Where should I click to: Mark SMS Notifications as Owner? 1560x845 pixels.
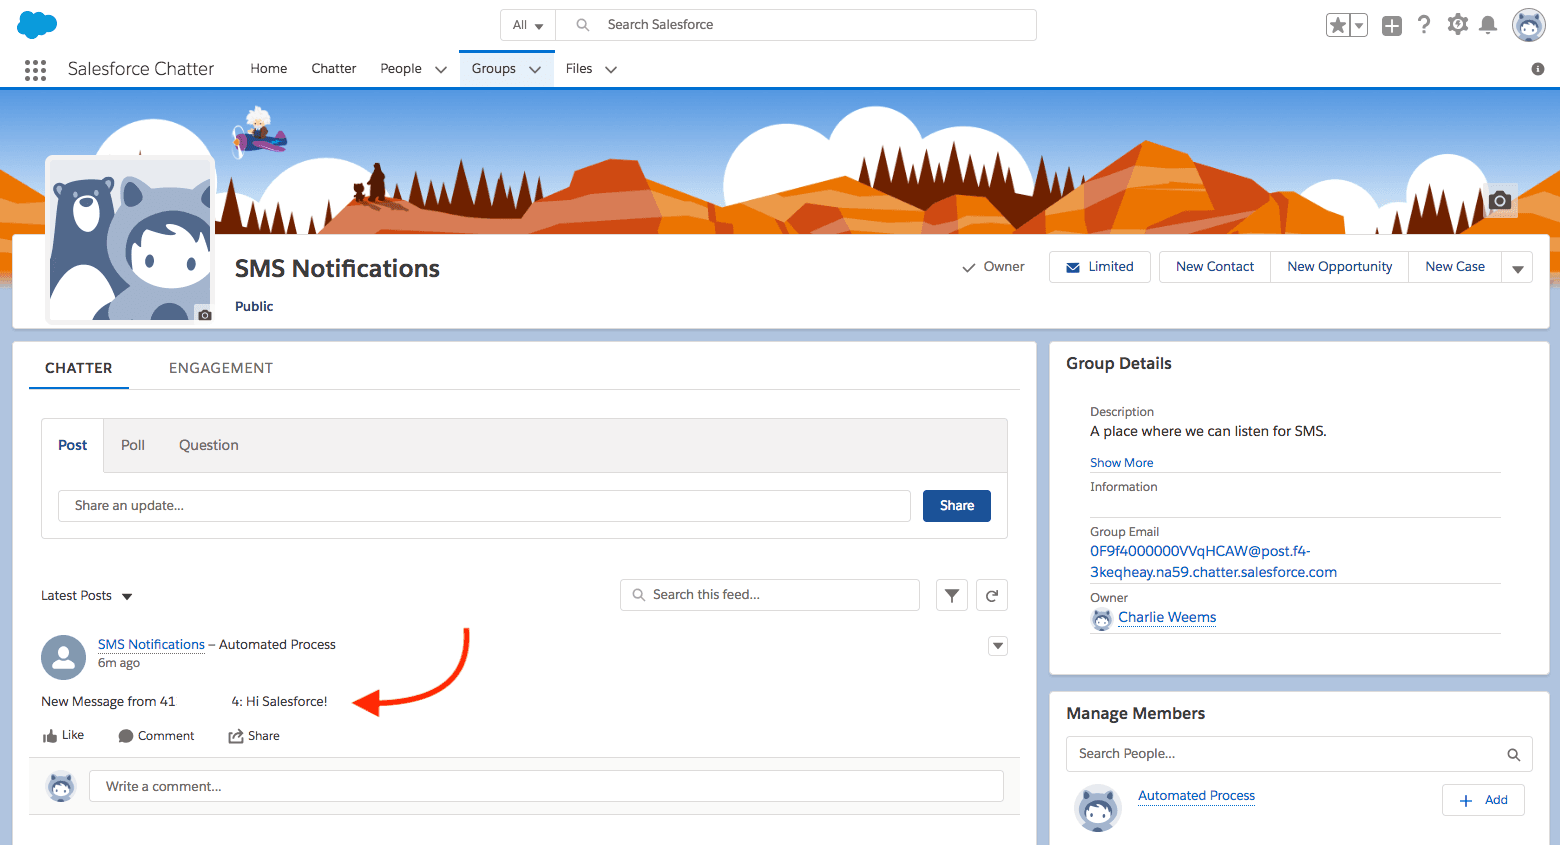tap(992, 266)
